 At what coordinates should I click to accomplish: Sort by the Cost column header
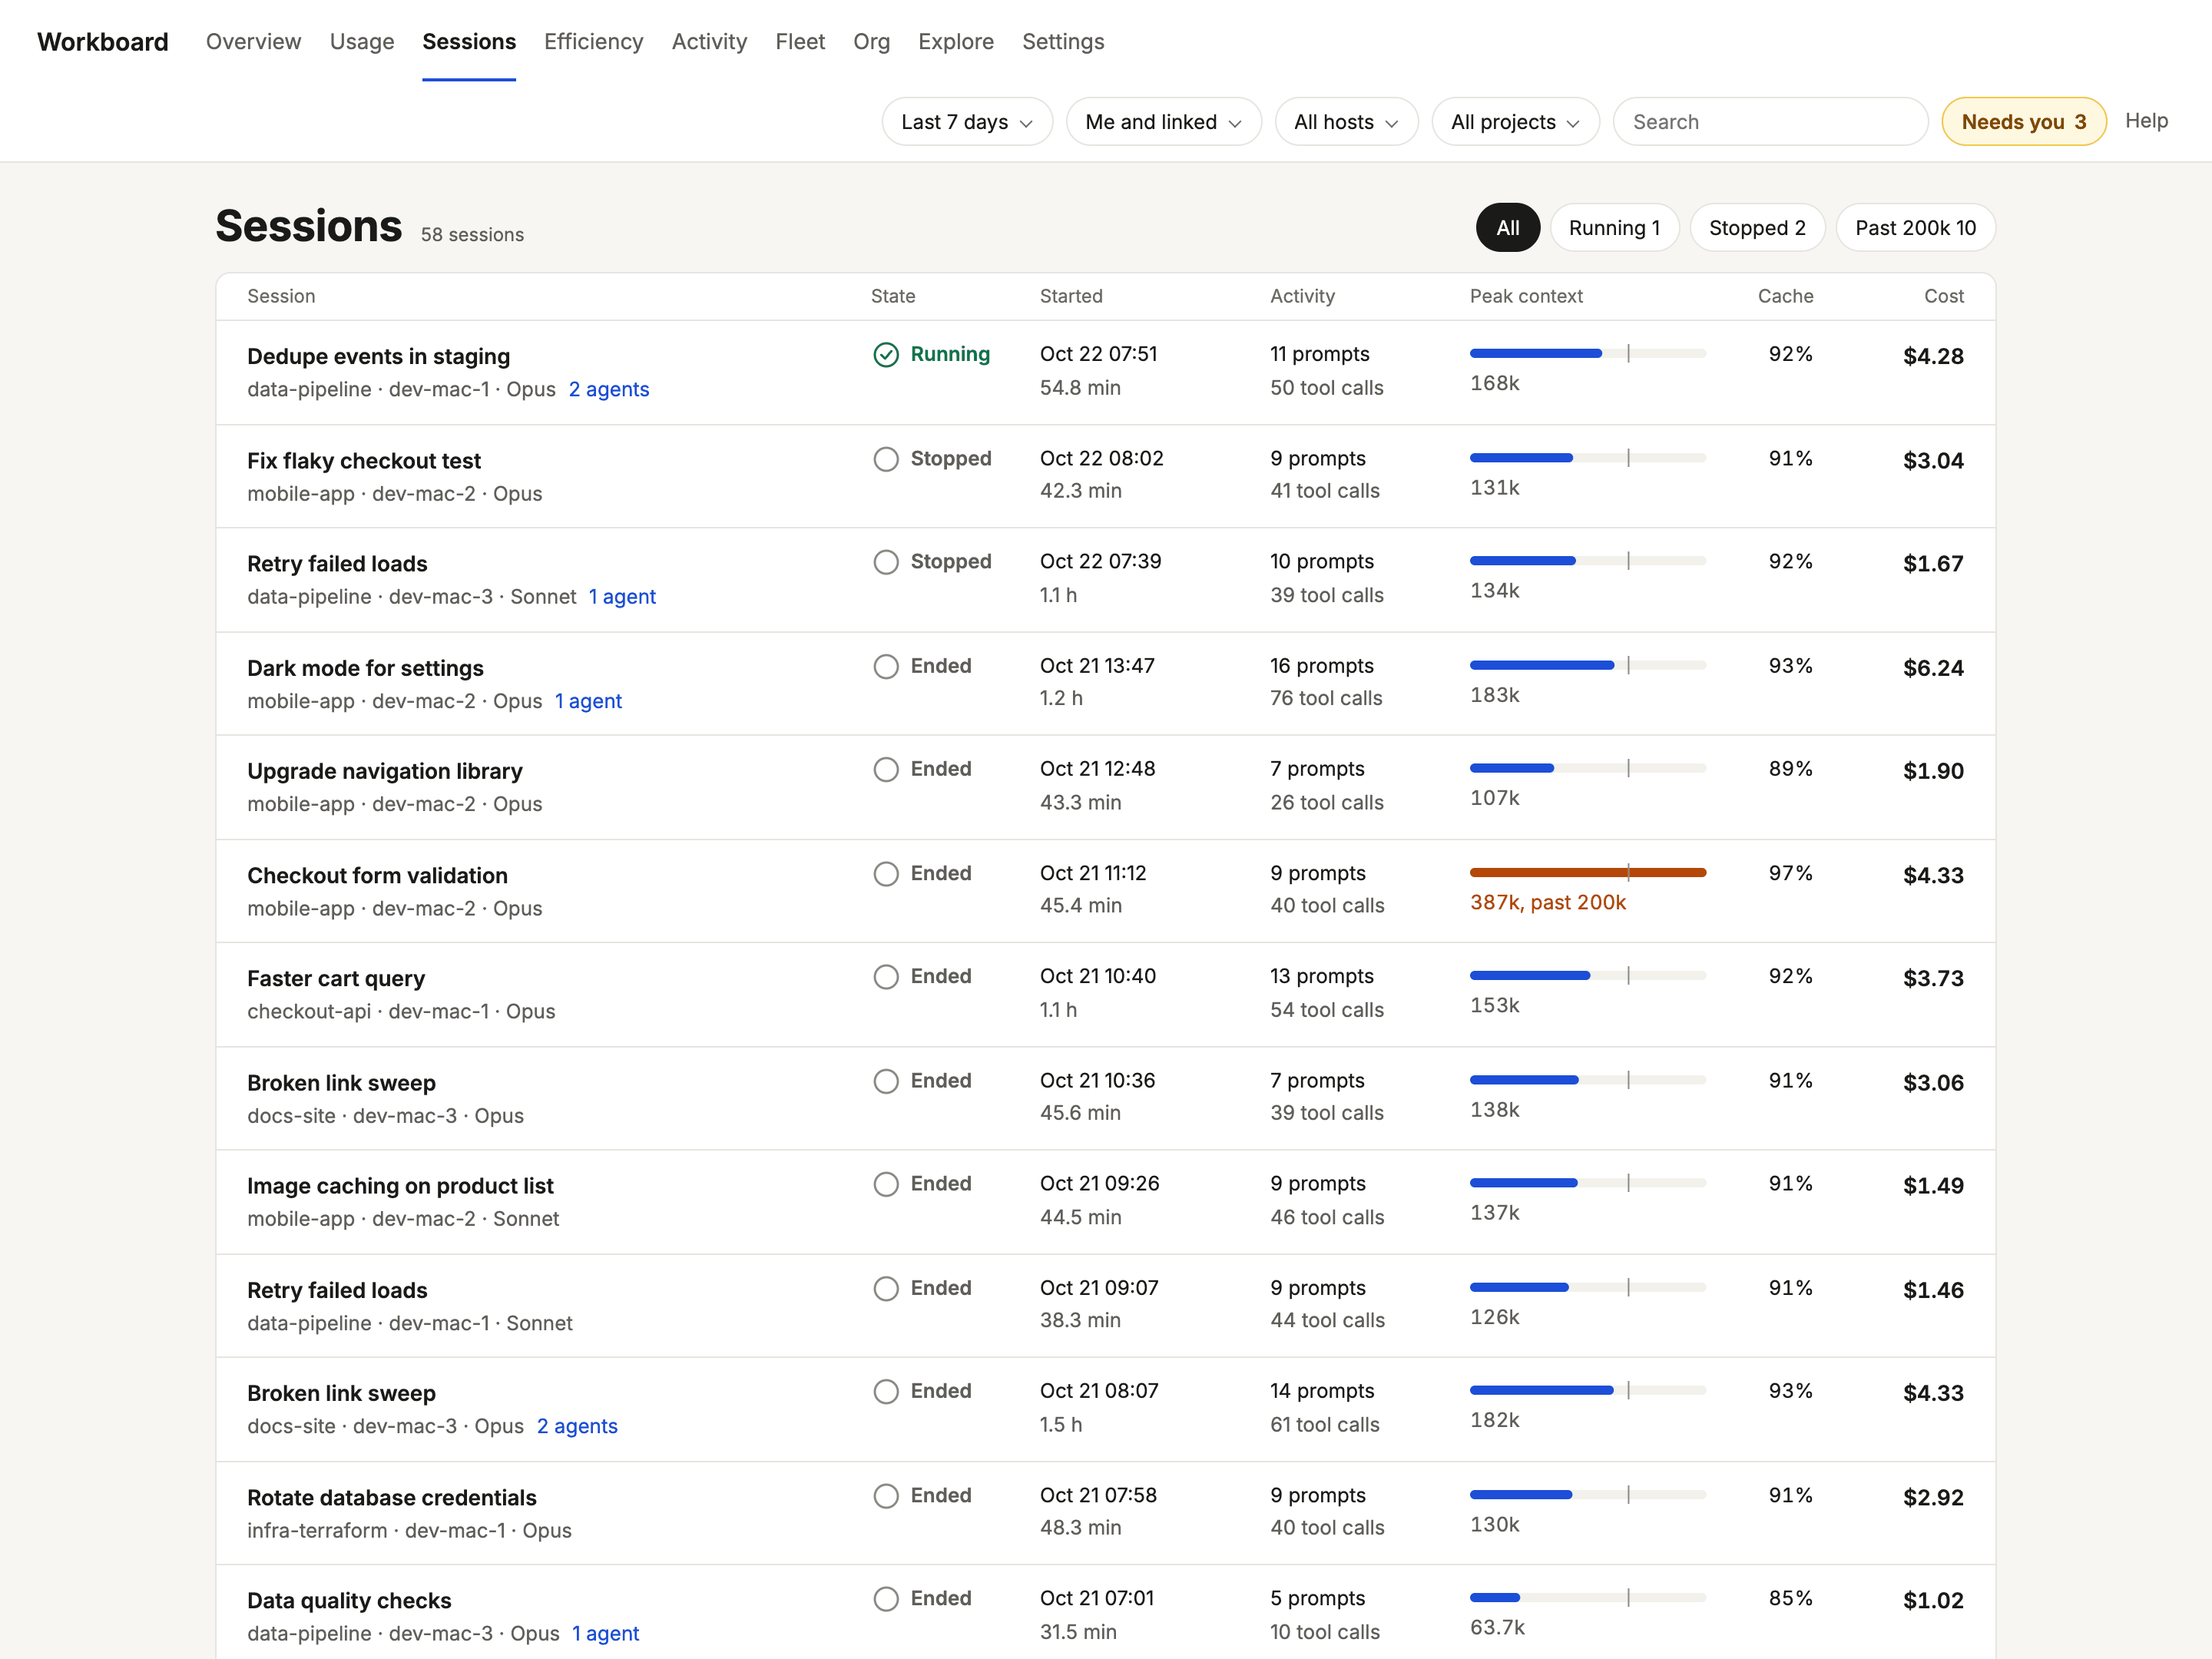(1943, 297)
